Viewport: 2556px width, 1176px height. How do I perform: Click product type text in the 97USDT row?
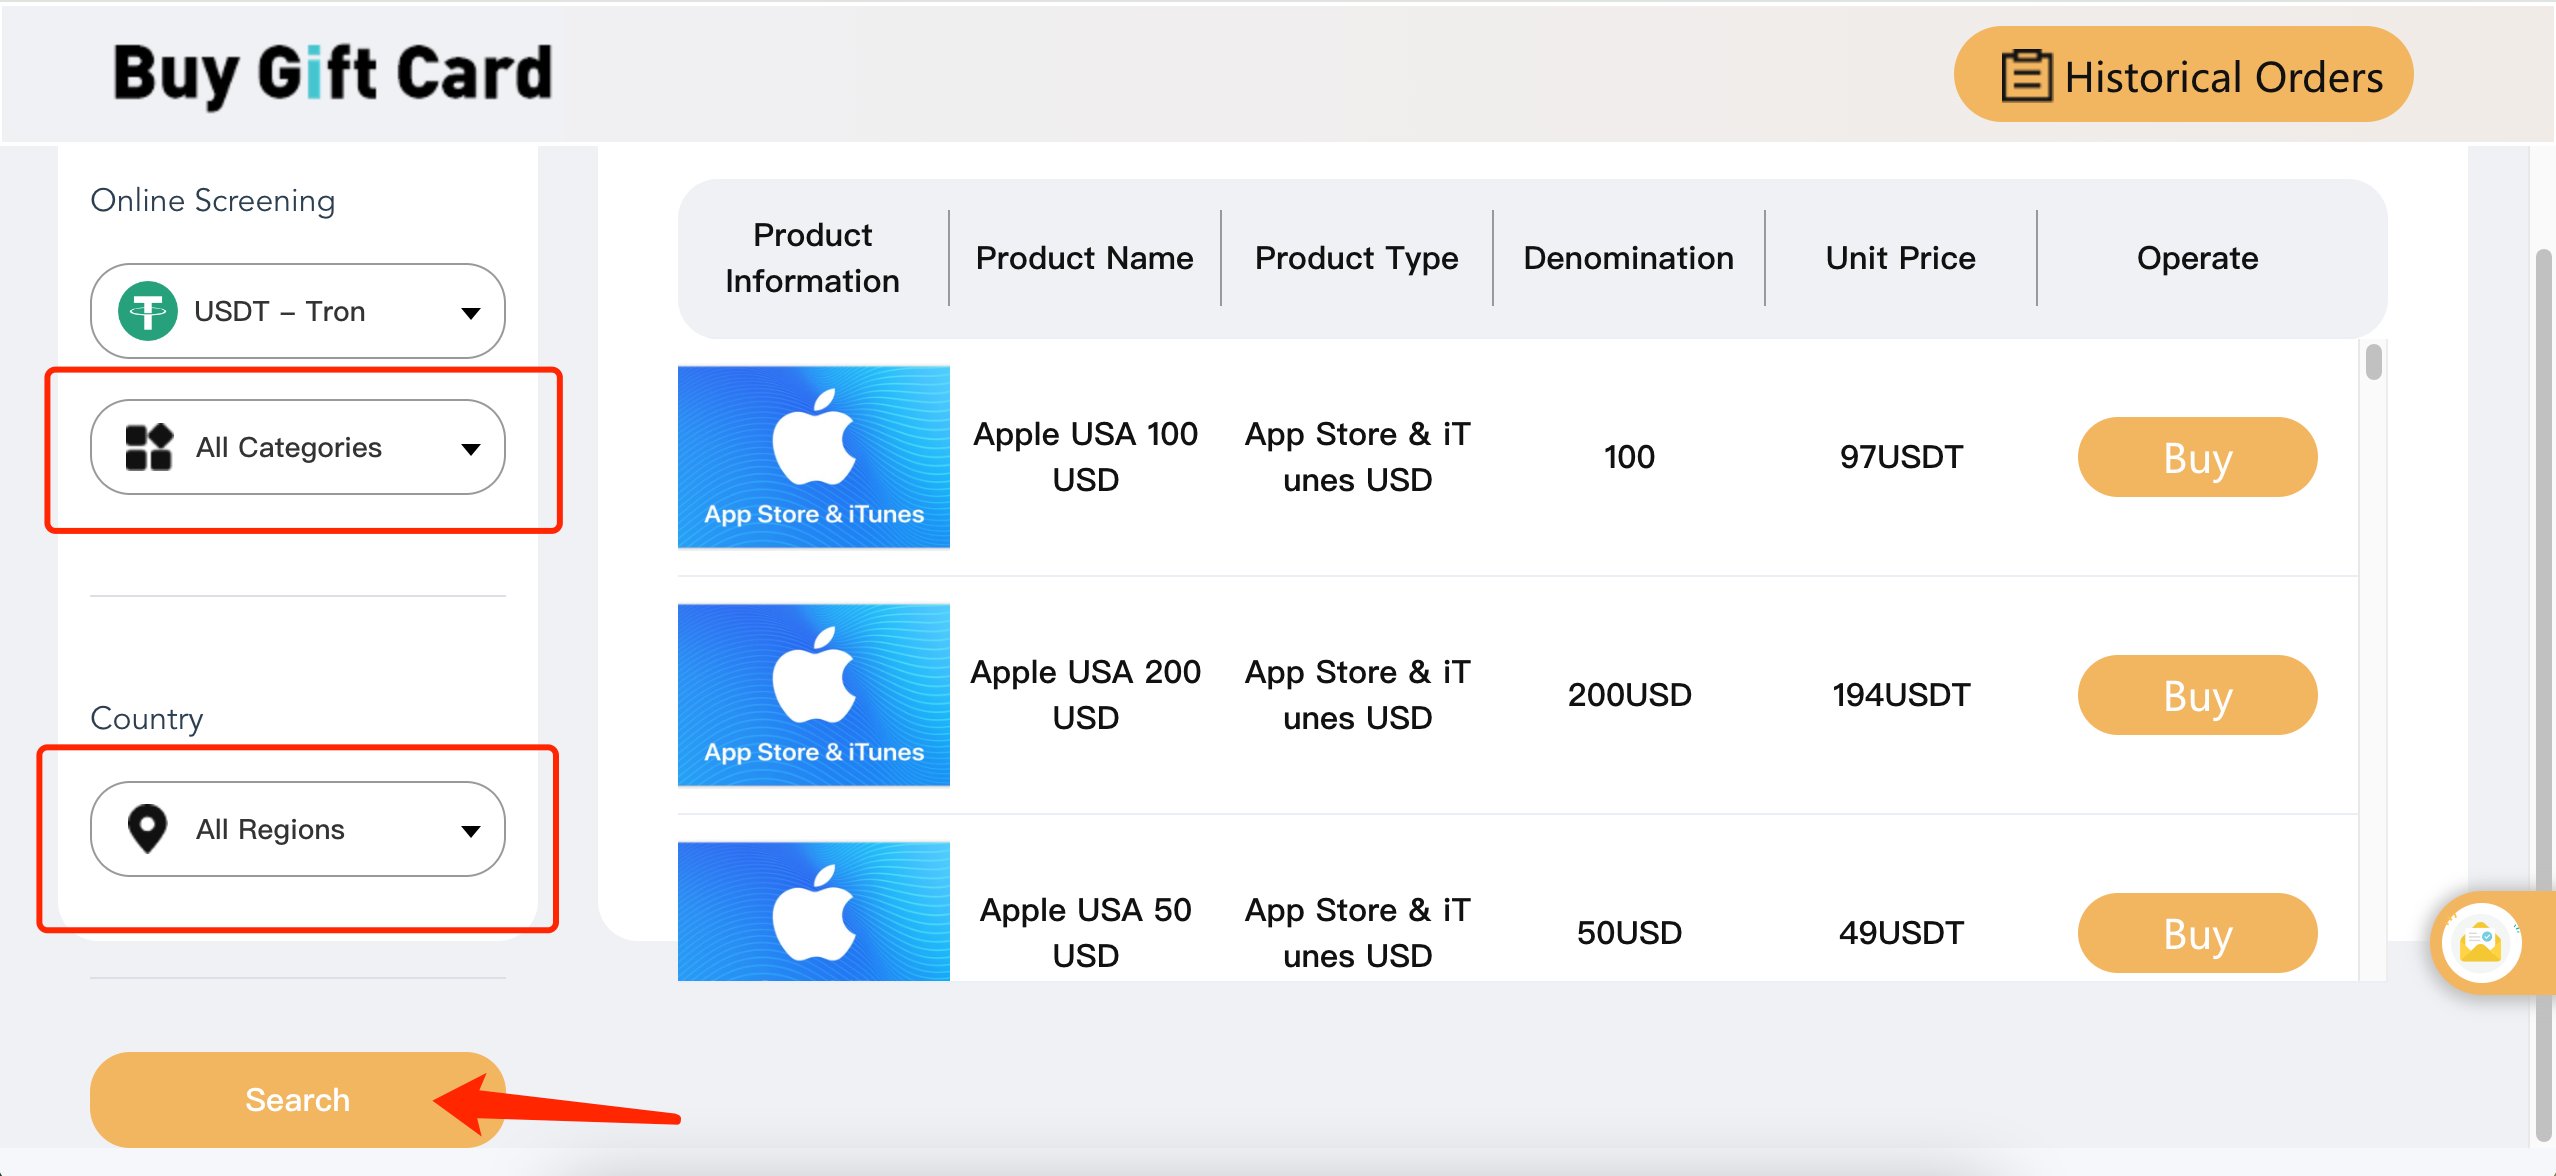click(x=1357, y=457)
